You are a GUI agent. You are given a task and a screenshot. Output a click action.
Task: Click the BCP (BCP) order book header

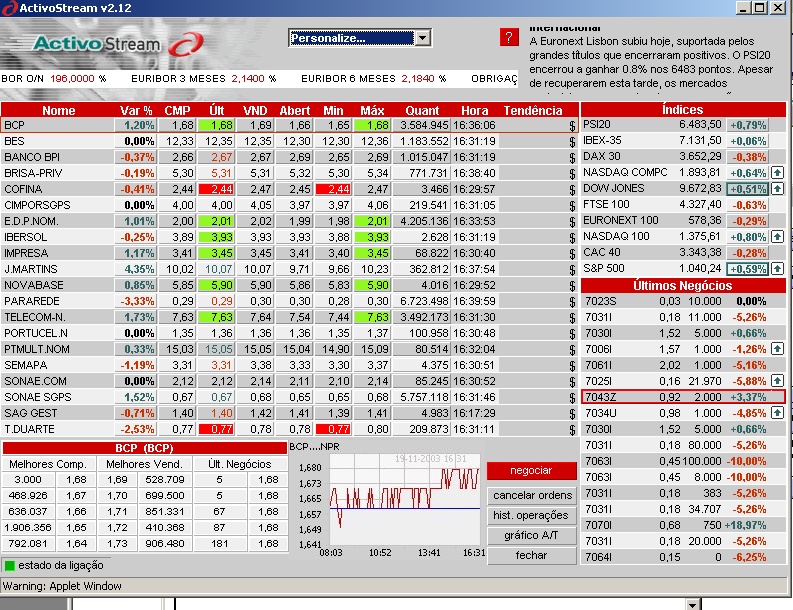pyautogui.click(x=145, y=448)
